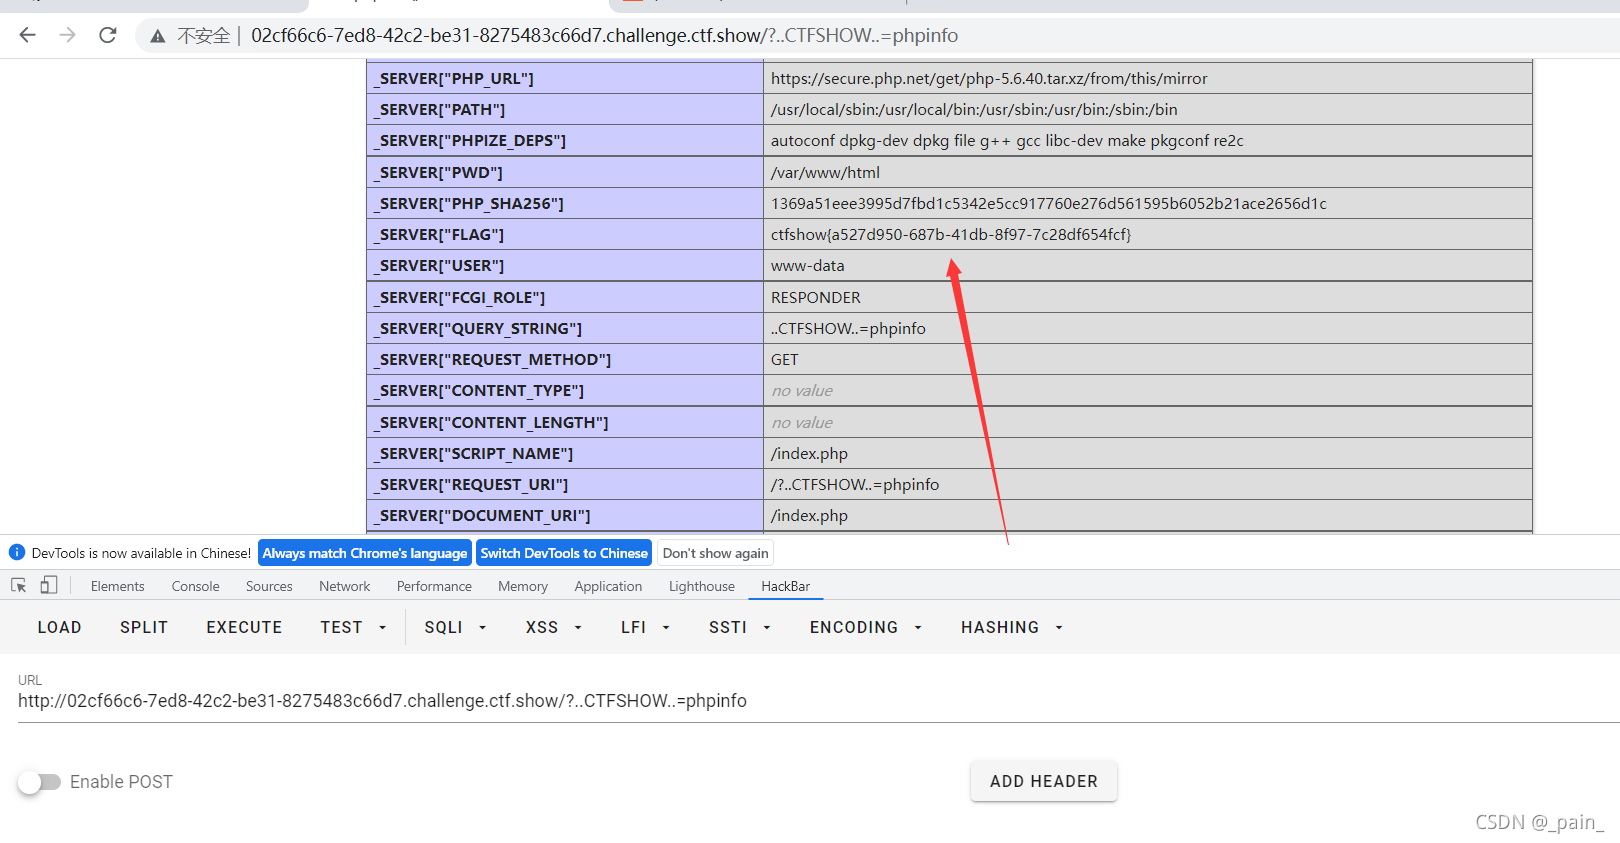Image resolution: width=1620 pixels, height=843 pixels.
Task: Switch to the Elements tab
Action: click(118, 586)
